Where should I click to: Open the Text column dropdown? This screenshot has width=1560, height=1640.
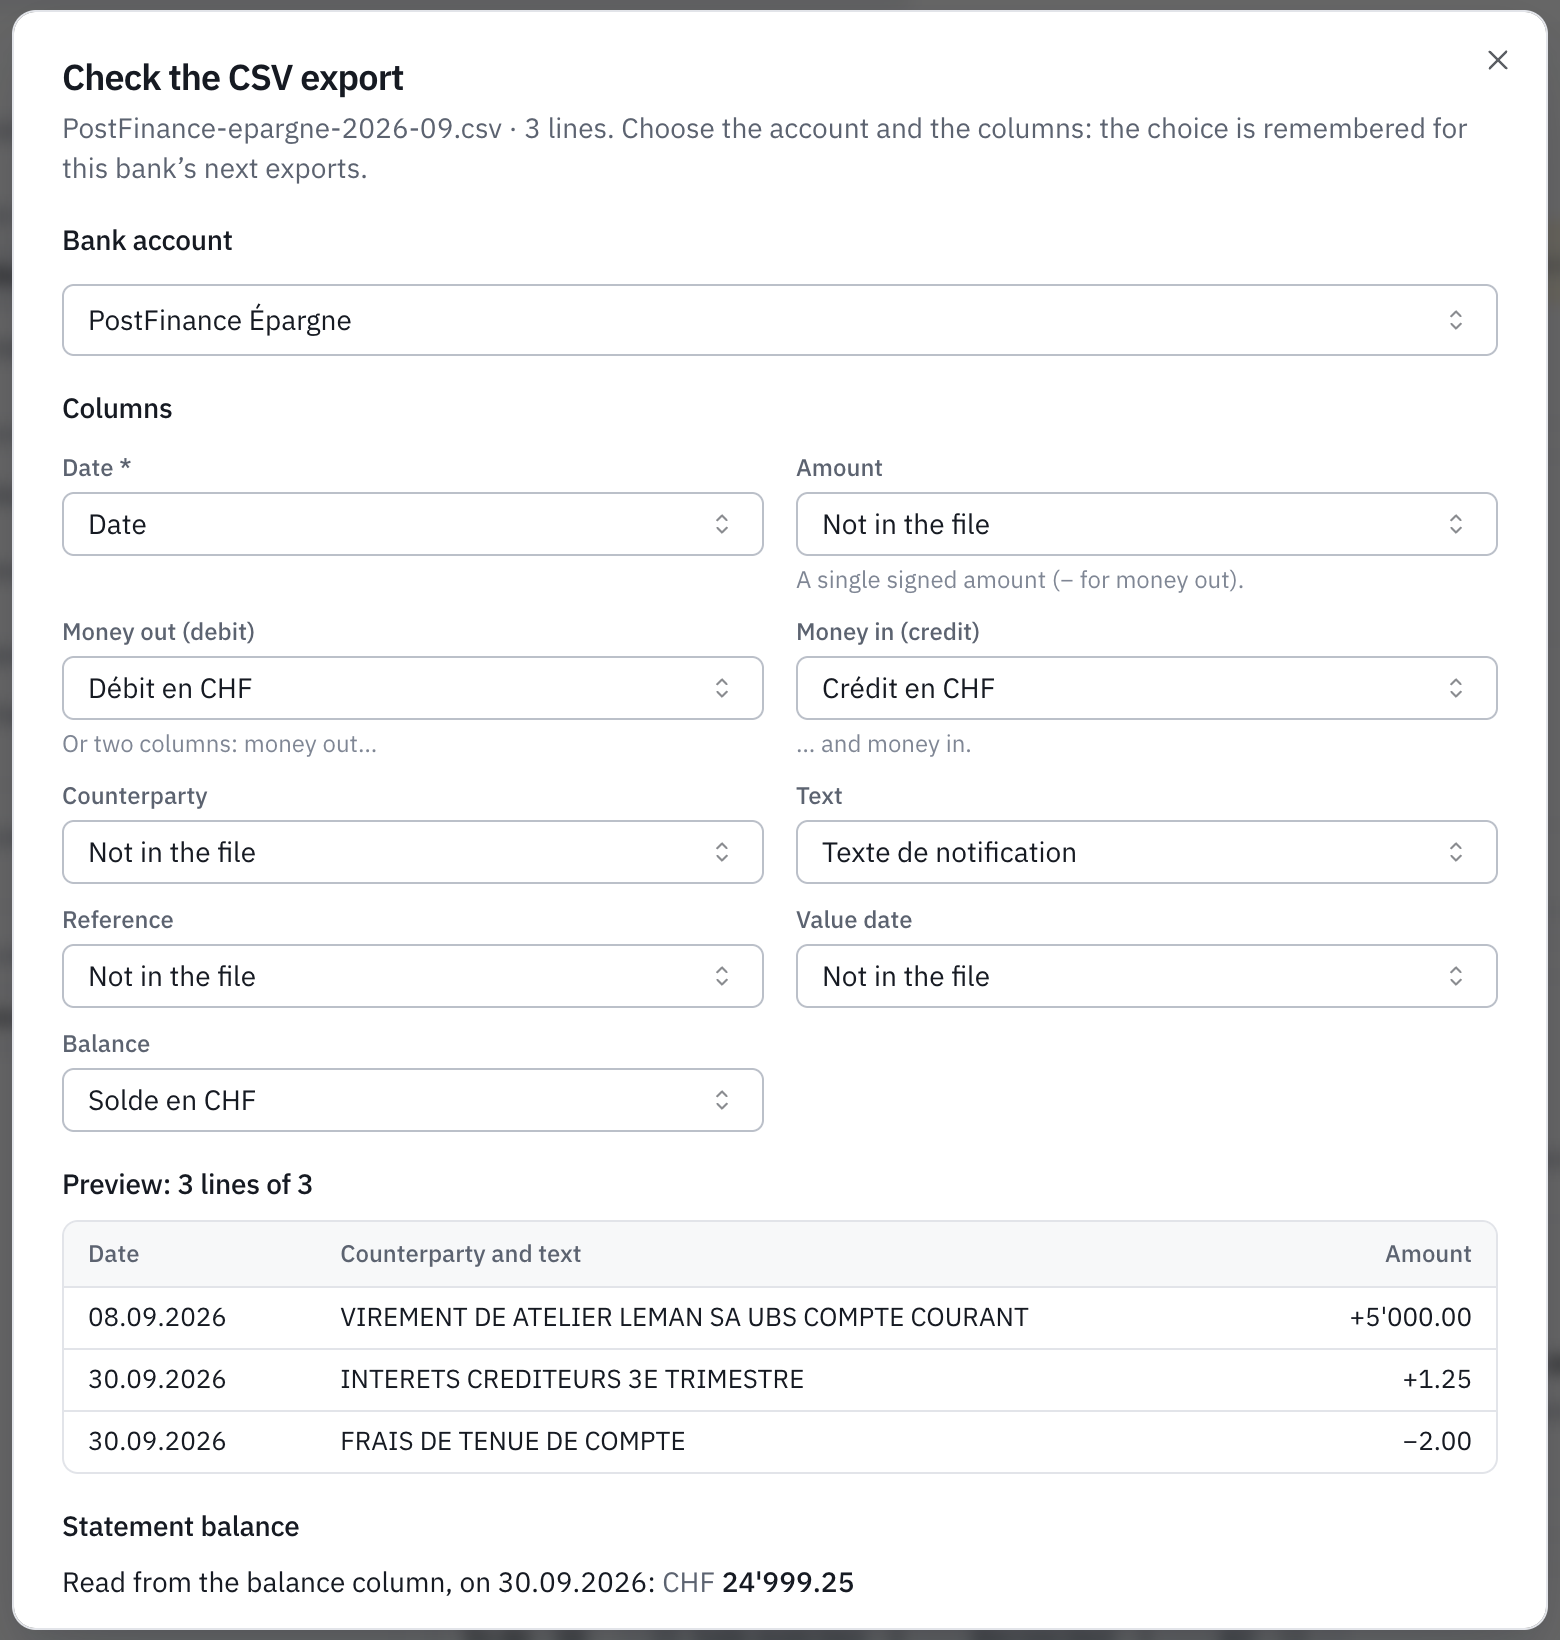[x=1147, y=852]
